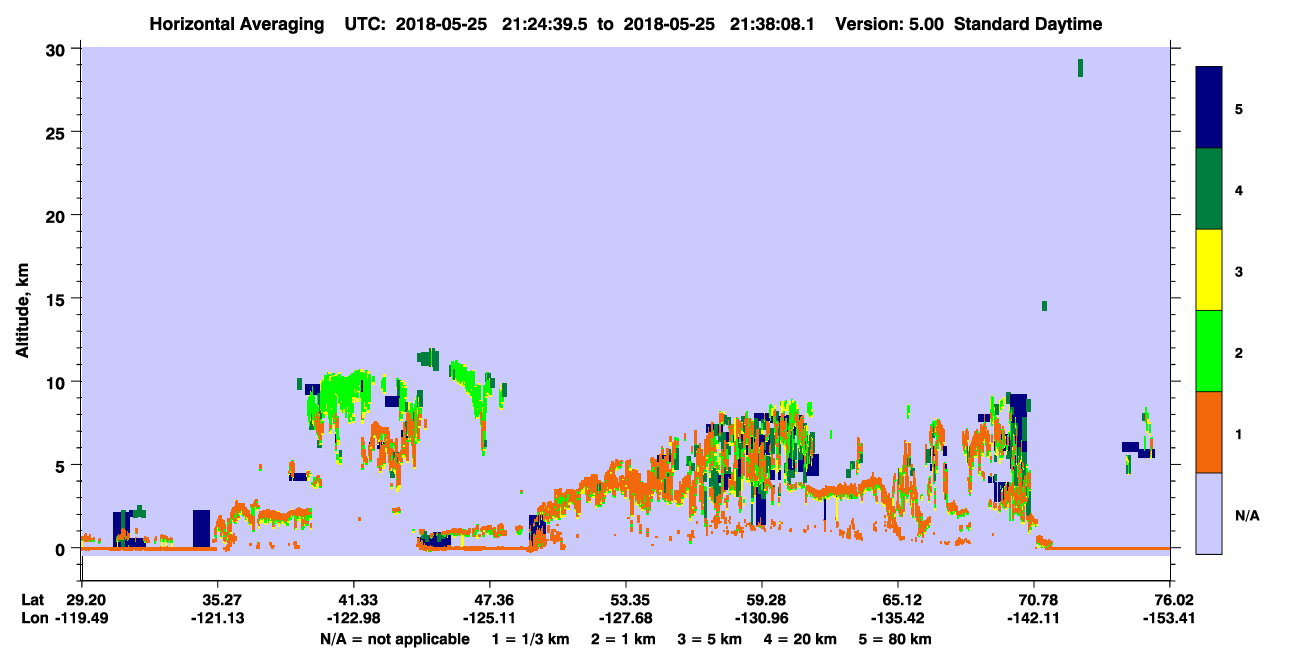This screenshot has height=667, width=1300.
Task: Click longitude value -127.68
Action: (625, 619)
